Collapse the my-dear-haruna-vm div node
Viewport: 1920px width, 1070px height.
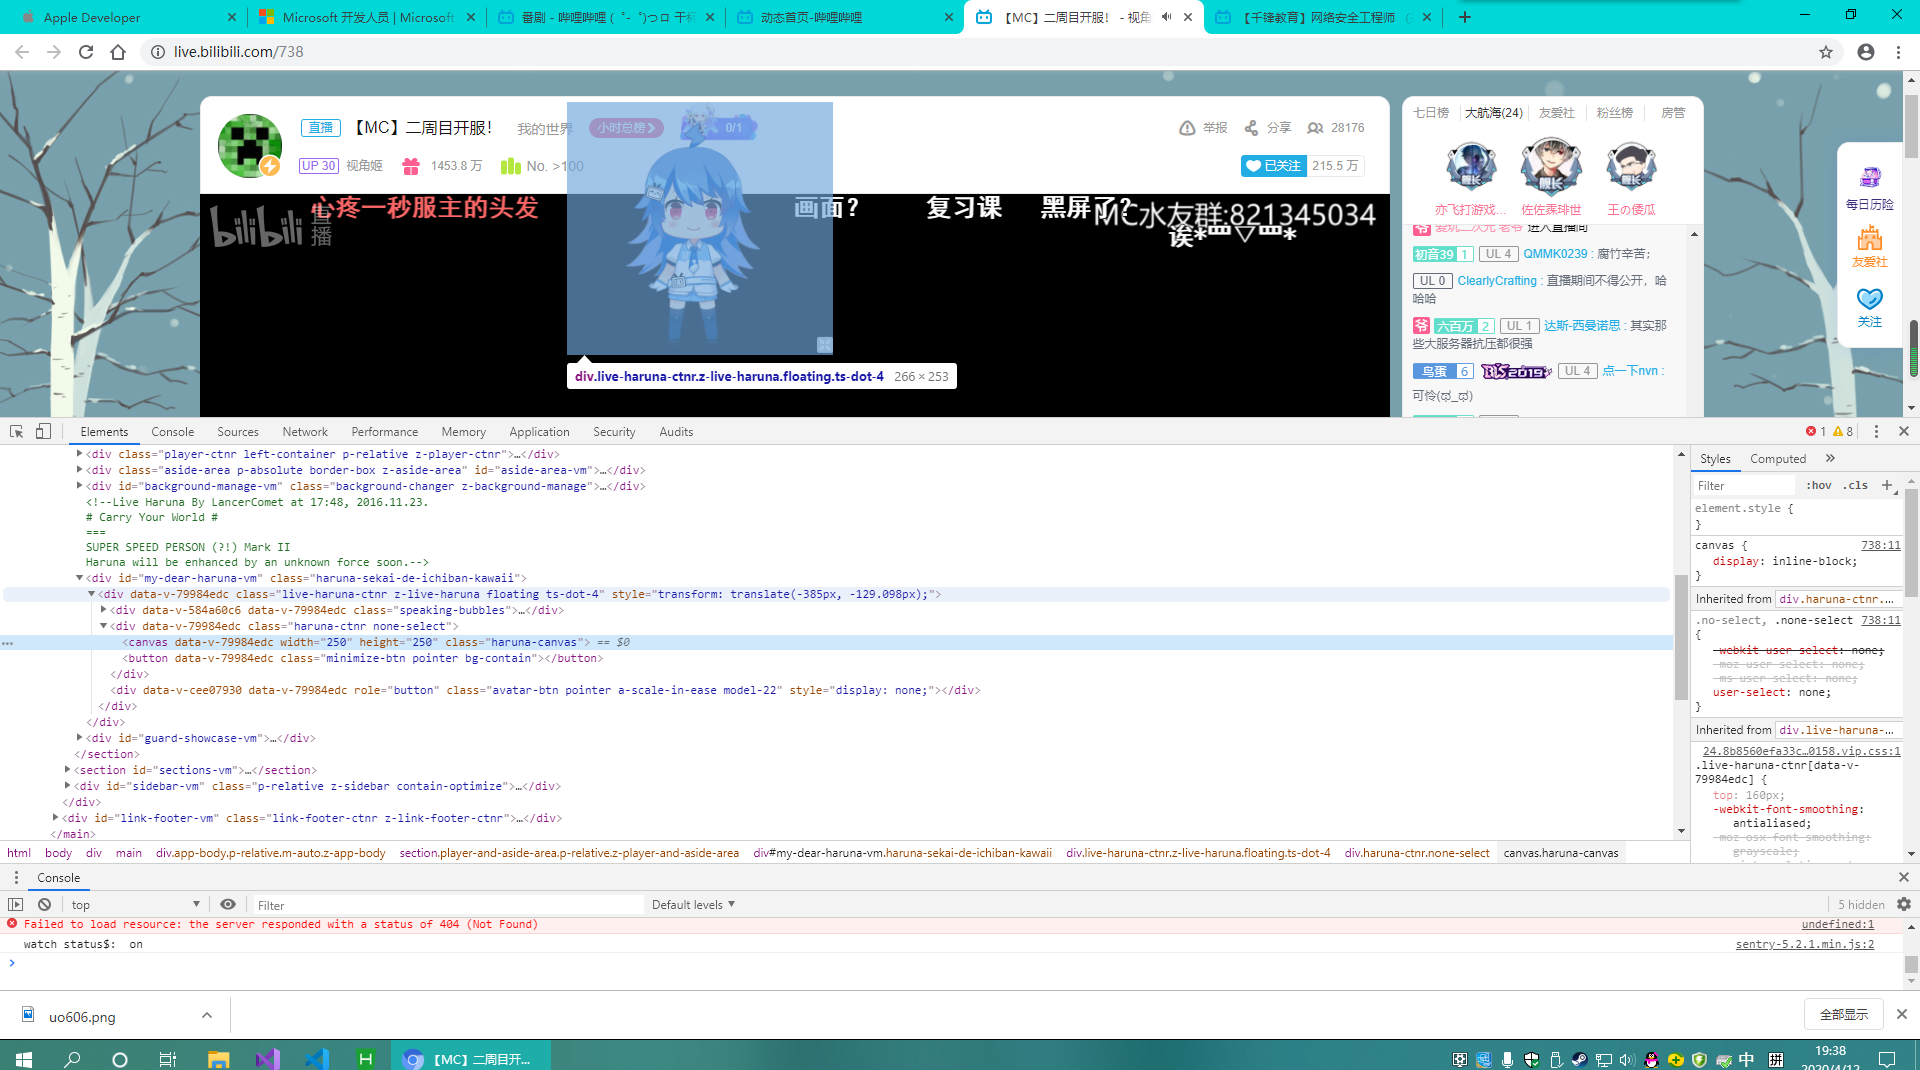(79, 578)
